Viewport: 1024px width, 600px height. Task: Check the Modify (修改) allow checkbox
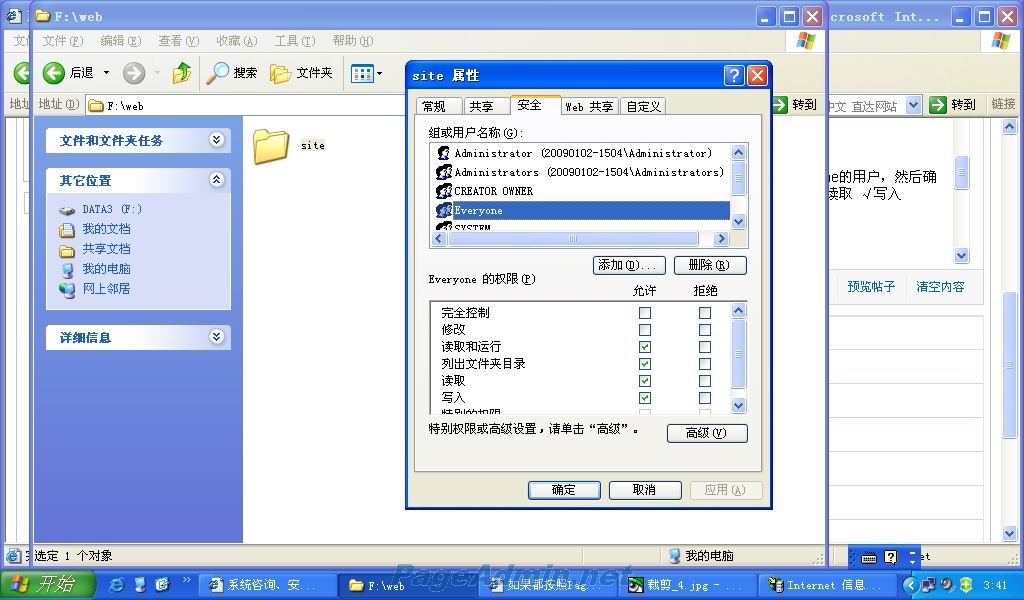pyautogui.click(x=645, y=330)
